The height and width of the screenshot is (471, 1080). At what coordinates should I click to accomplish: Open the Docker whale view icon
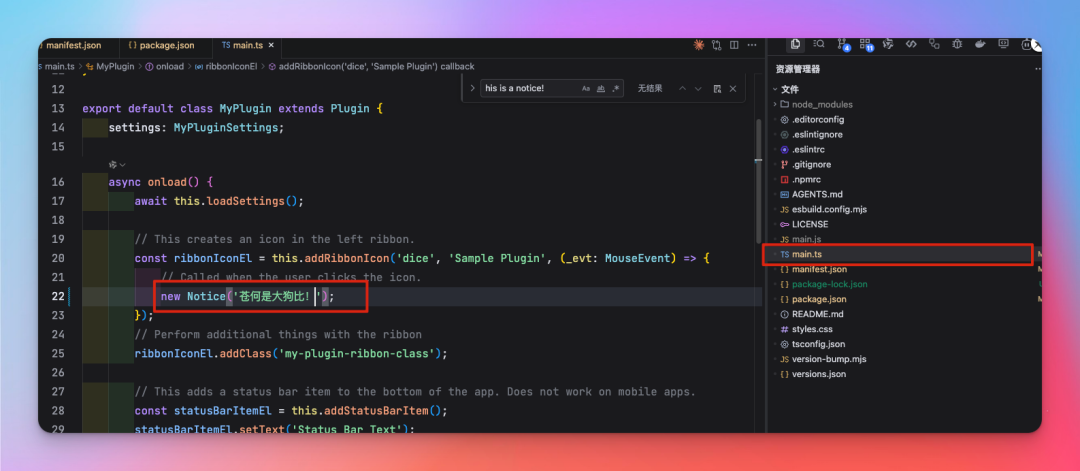(x=980, y=44)
